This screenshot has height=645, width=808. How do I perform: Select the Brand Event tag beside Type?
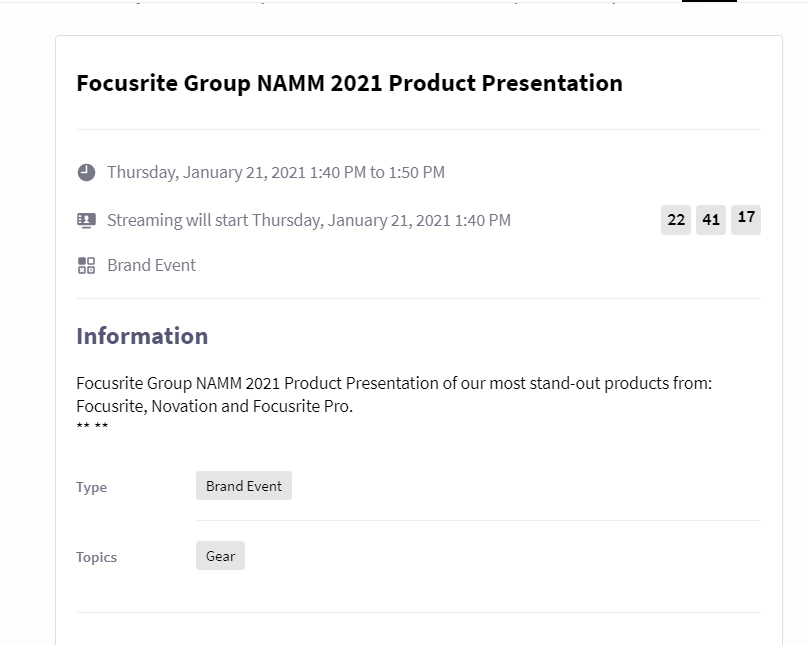click(x=244, y=486)
